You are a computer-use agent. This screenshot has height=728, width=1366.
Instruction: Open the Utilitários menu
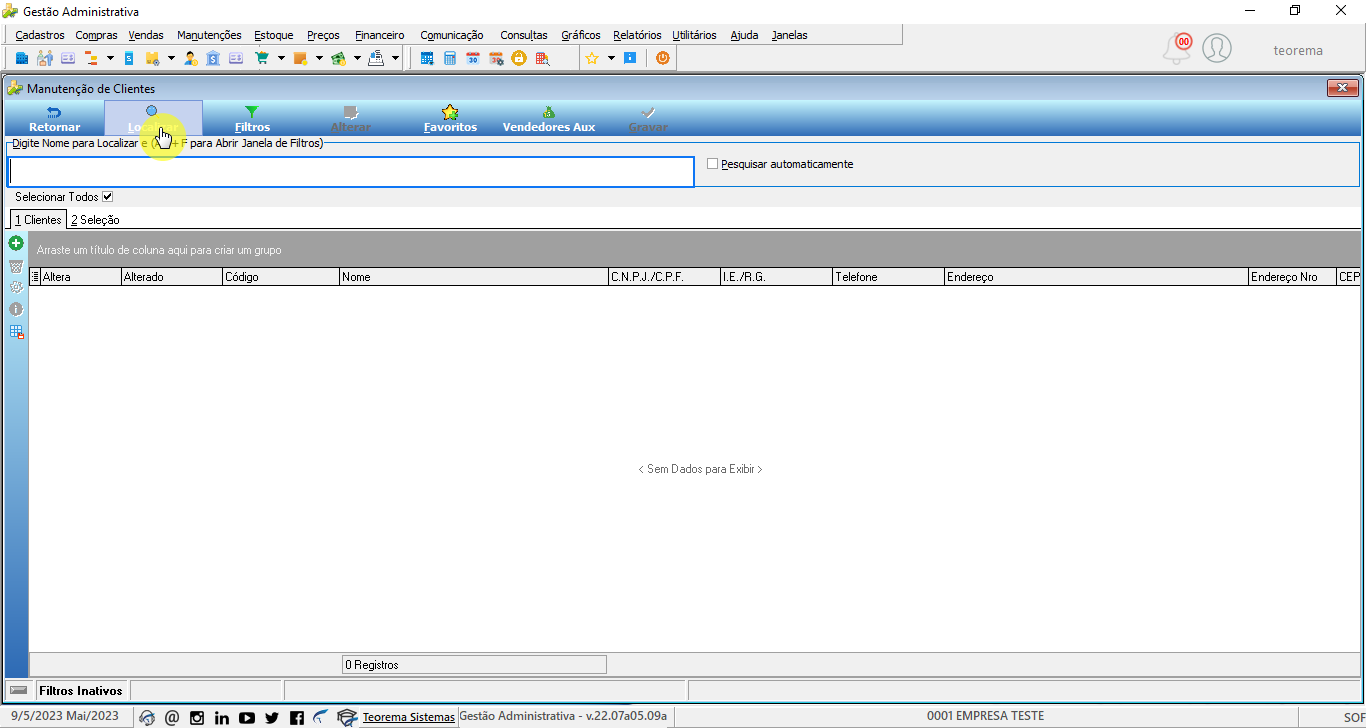click(694, 35)
